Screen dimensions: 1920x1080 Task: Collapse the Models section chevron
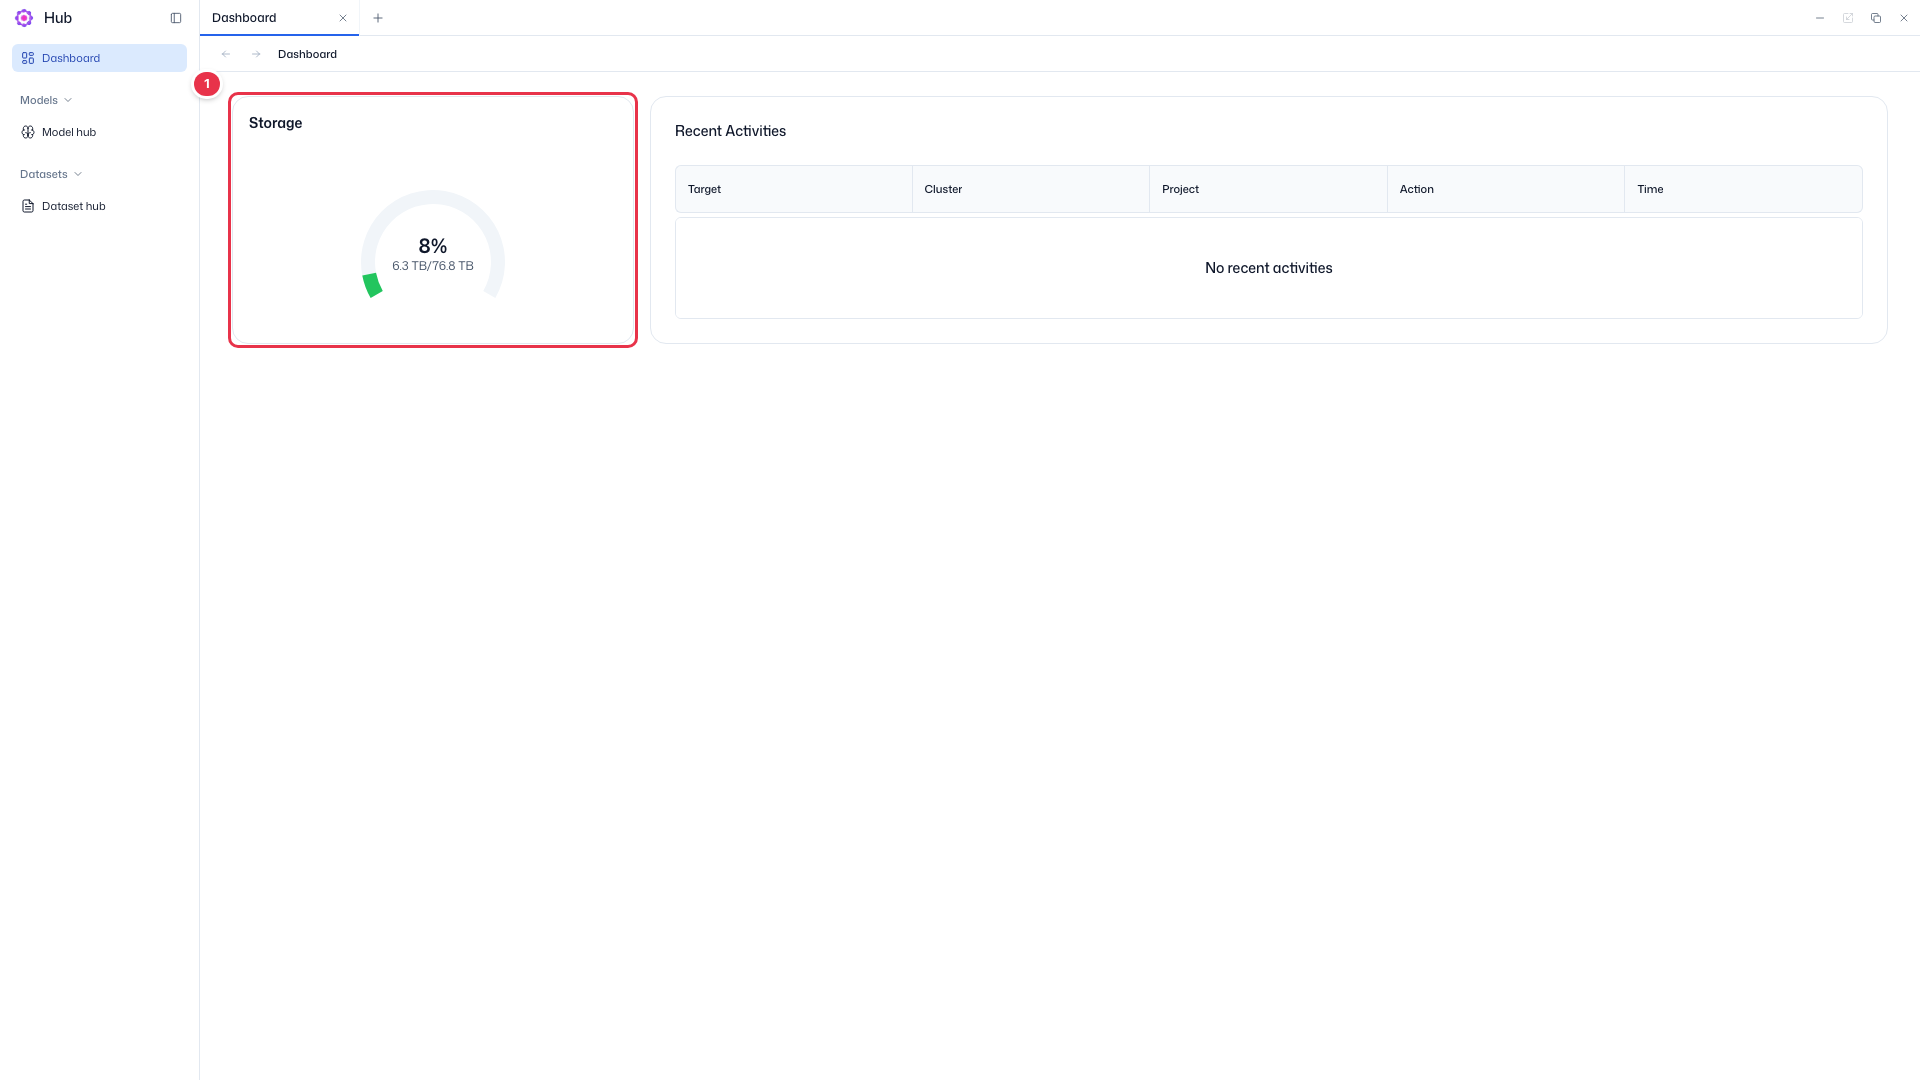pyautogui.click(x=68, y=100)
